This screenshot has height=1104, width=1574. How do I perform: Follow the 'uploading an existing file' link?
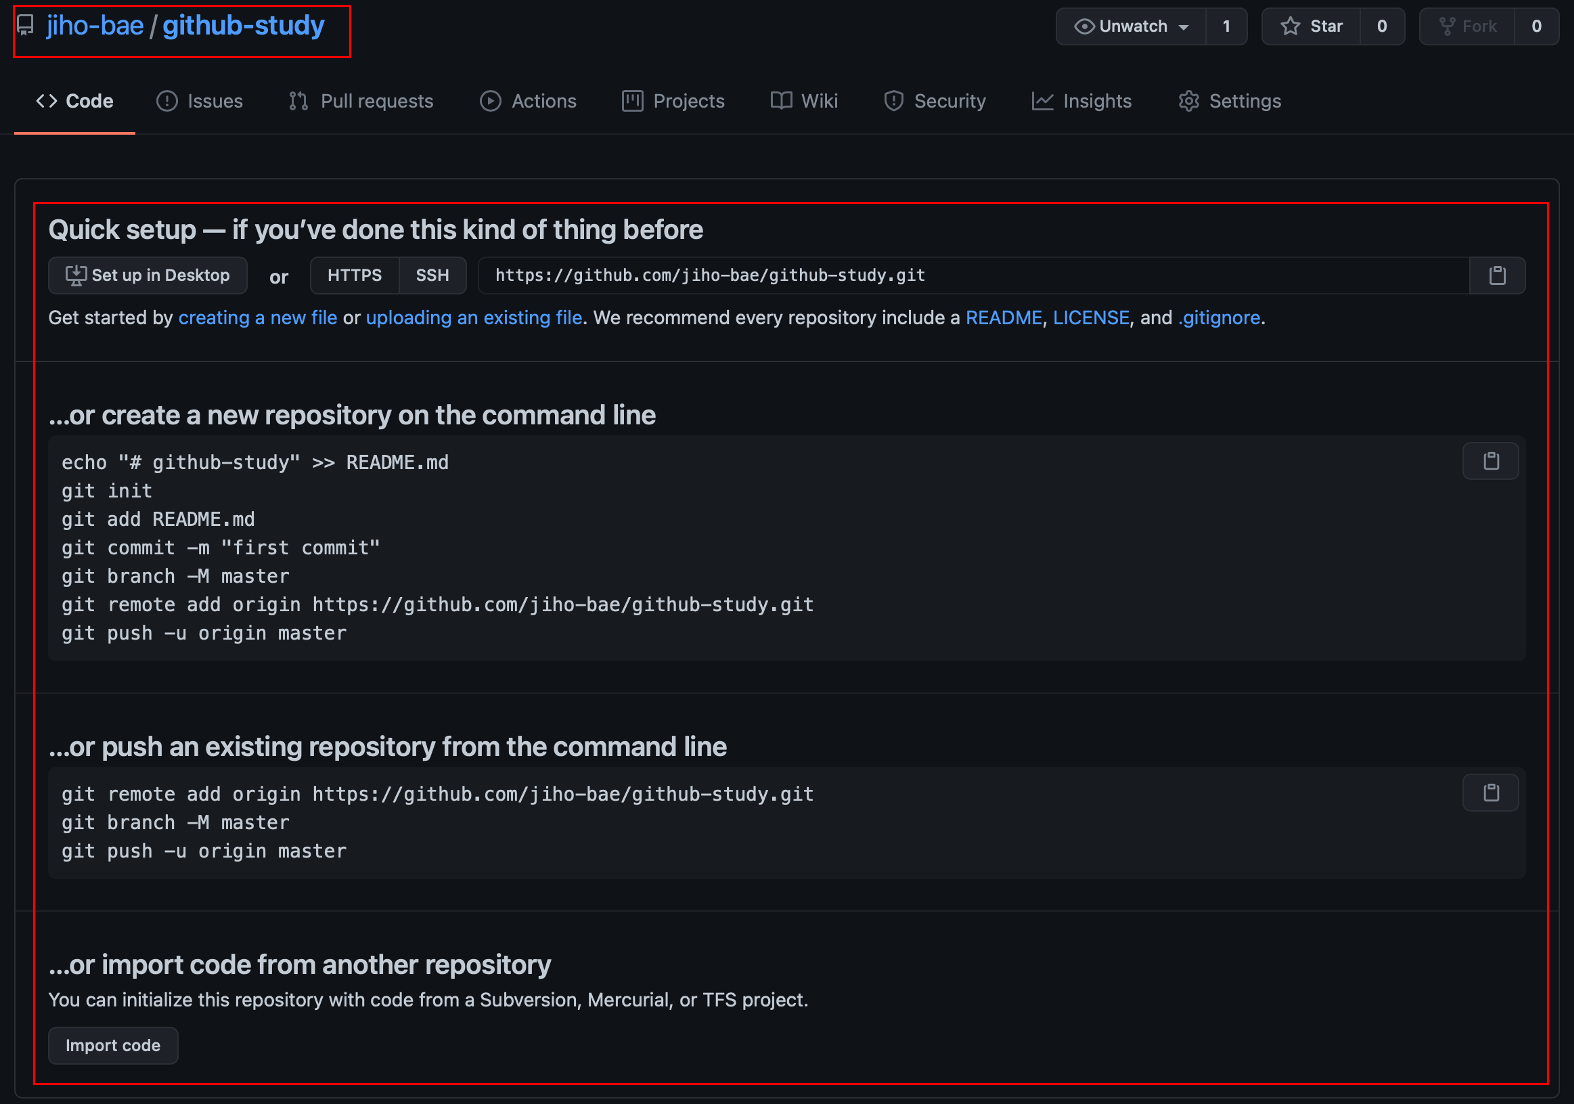(x=474, y=317)
